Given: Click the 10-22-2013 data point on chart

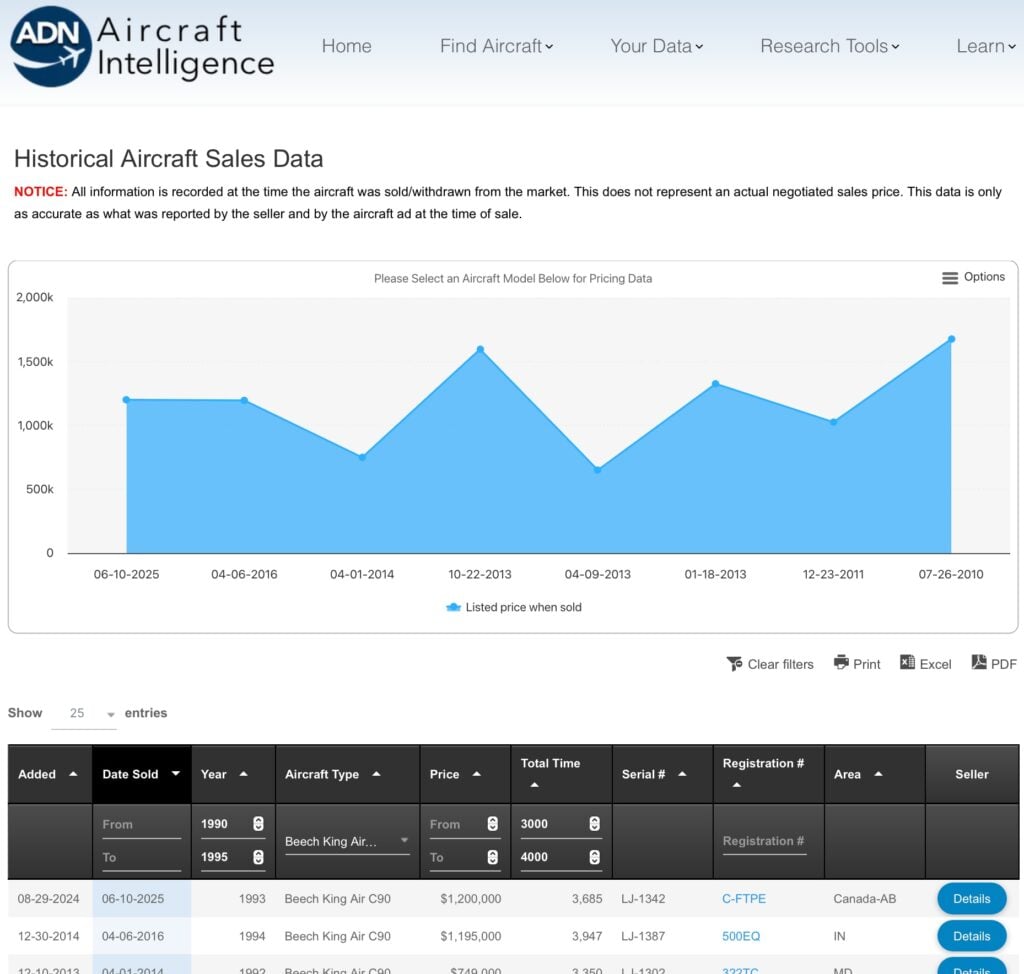Looking at the screenshot, I should point(480,349).
